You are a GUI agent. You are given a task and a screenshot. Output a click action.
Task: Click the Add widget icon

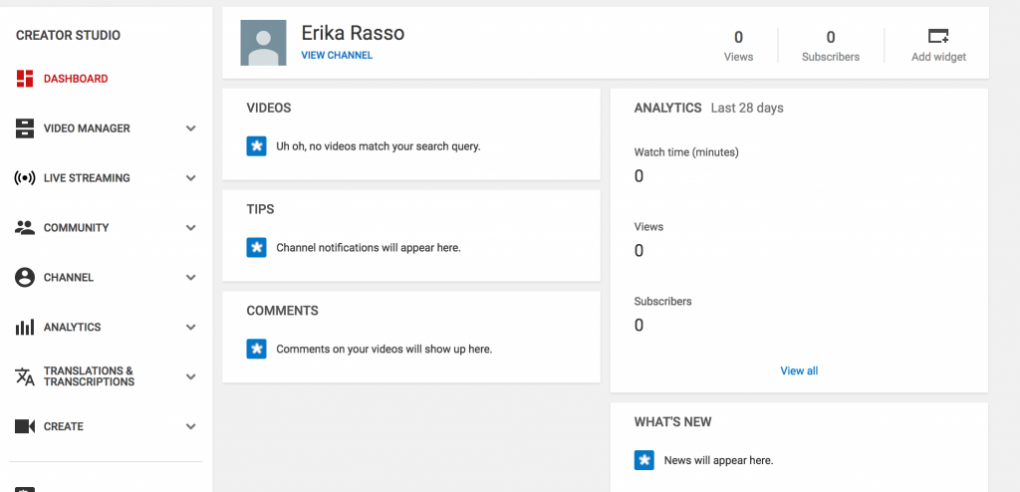[x=938, y=37]
